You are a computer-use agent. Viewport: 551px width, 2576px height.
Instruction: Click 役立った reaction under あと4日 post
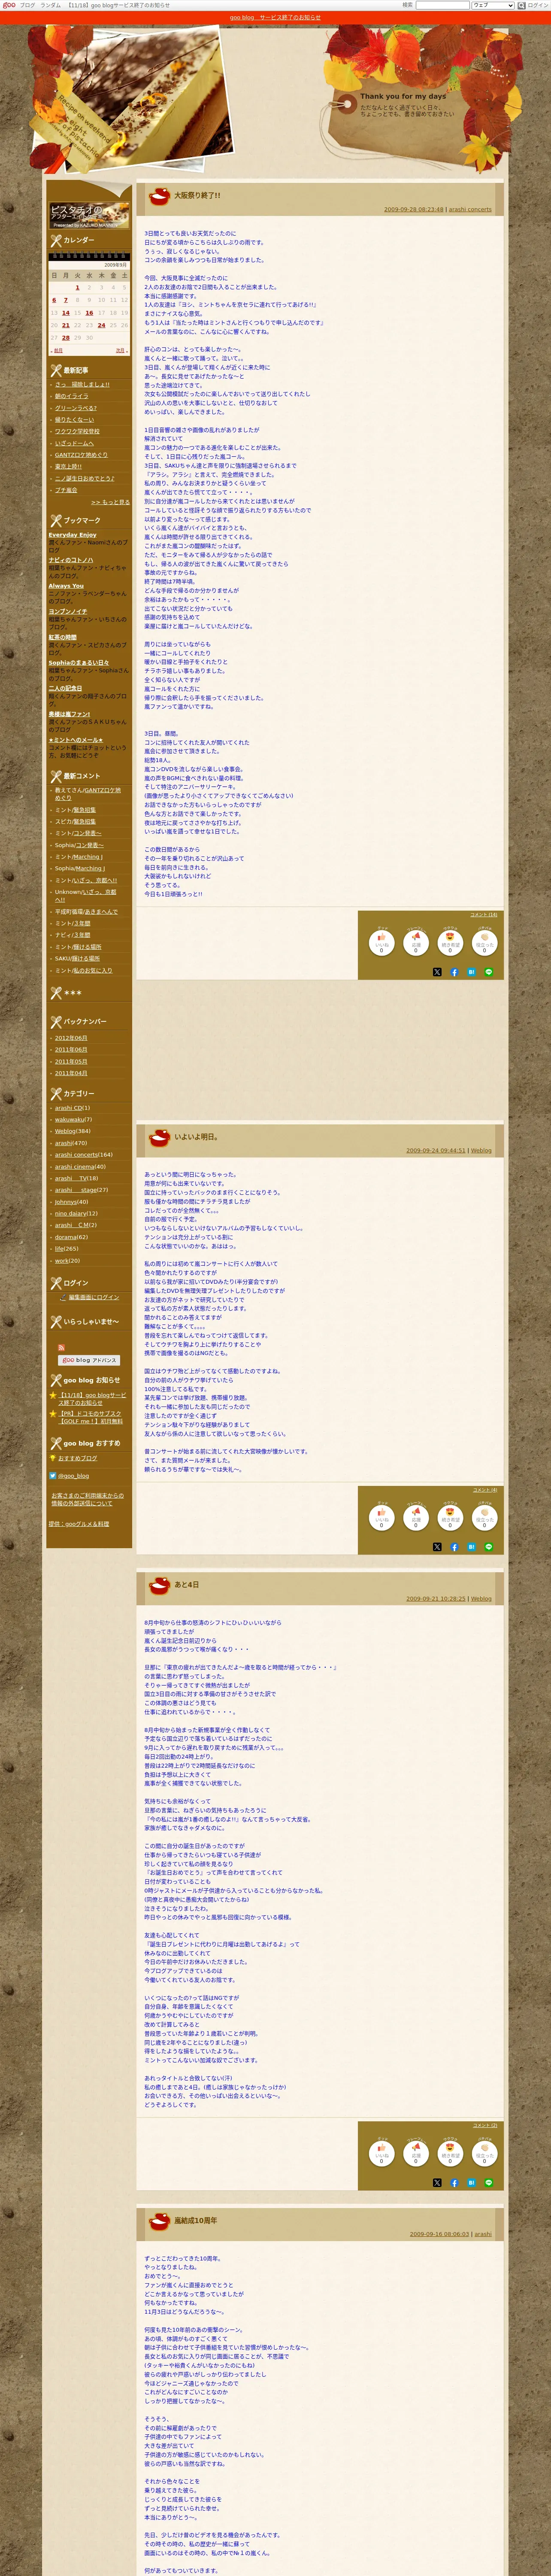tap(484, 2153)
